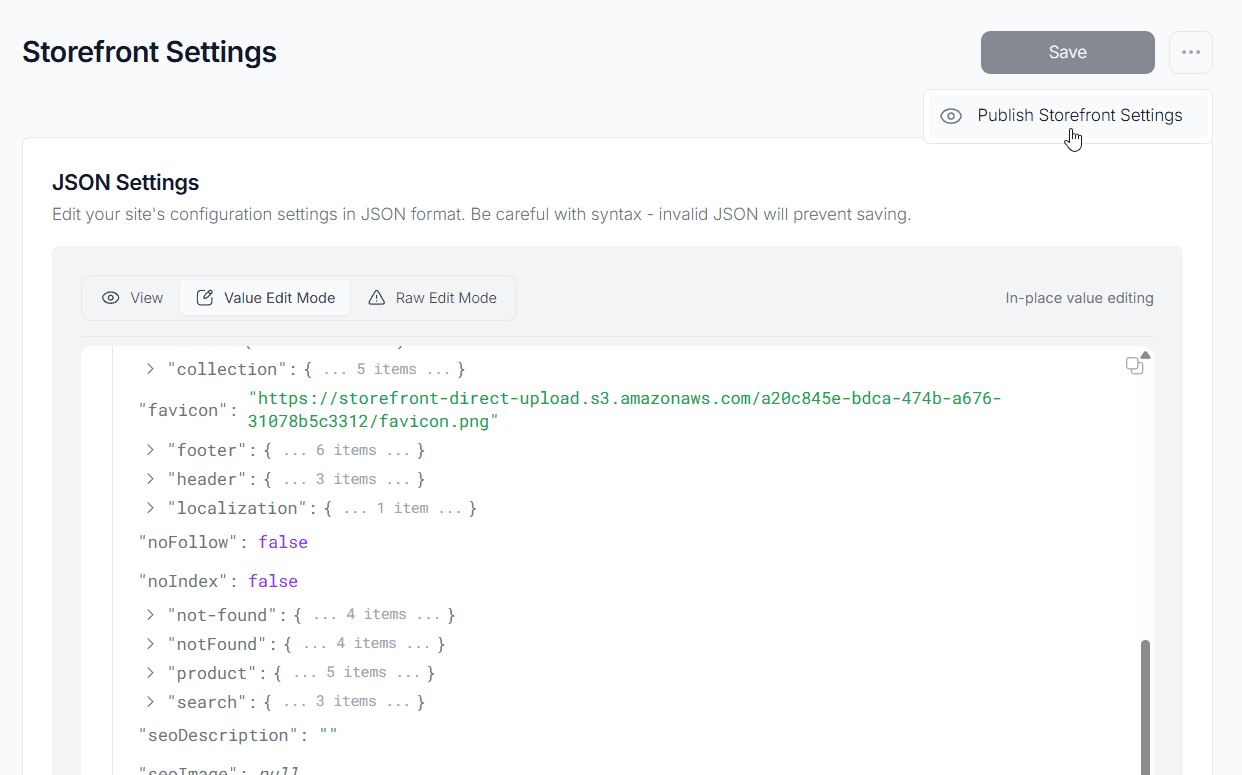The image size is (1242, 775).
Task: Expand the footer object with 6 items
Action: (150, 449)
